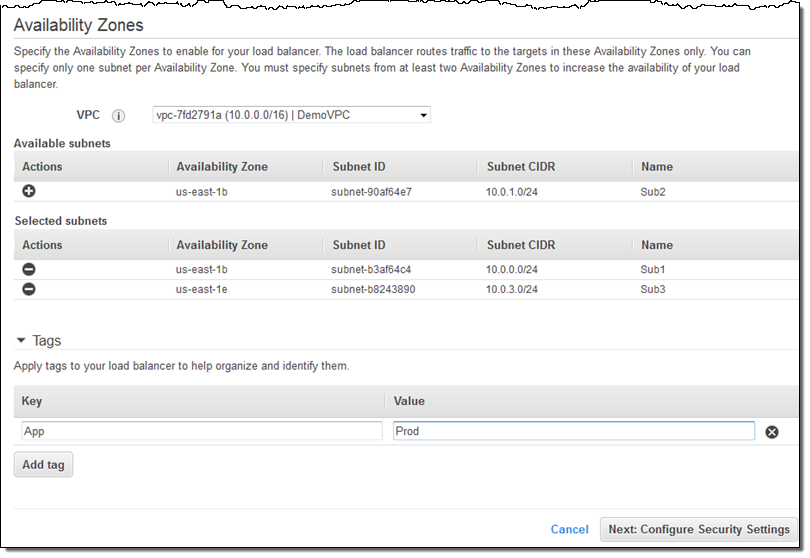Click the Tags section heading text
Image resolution: width=810 pixels, height=558 pixels.
(x=46, y=340)
